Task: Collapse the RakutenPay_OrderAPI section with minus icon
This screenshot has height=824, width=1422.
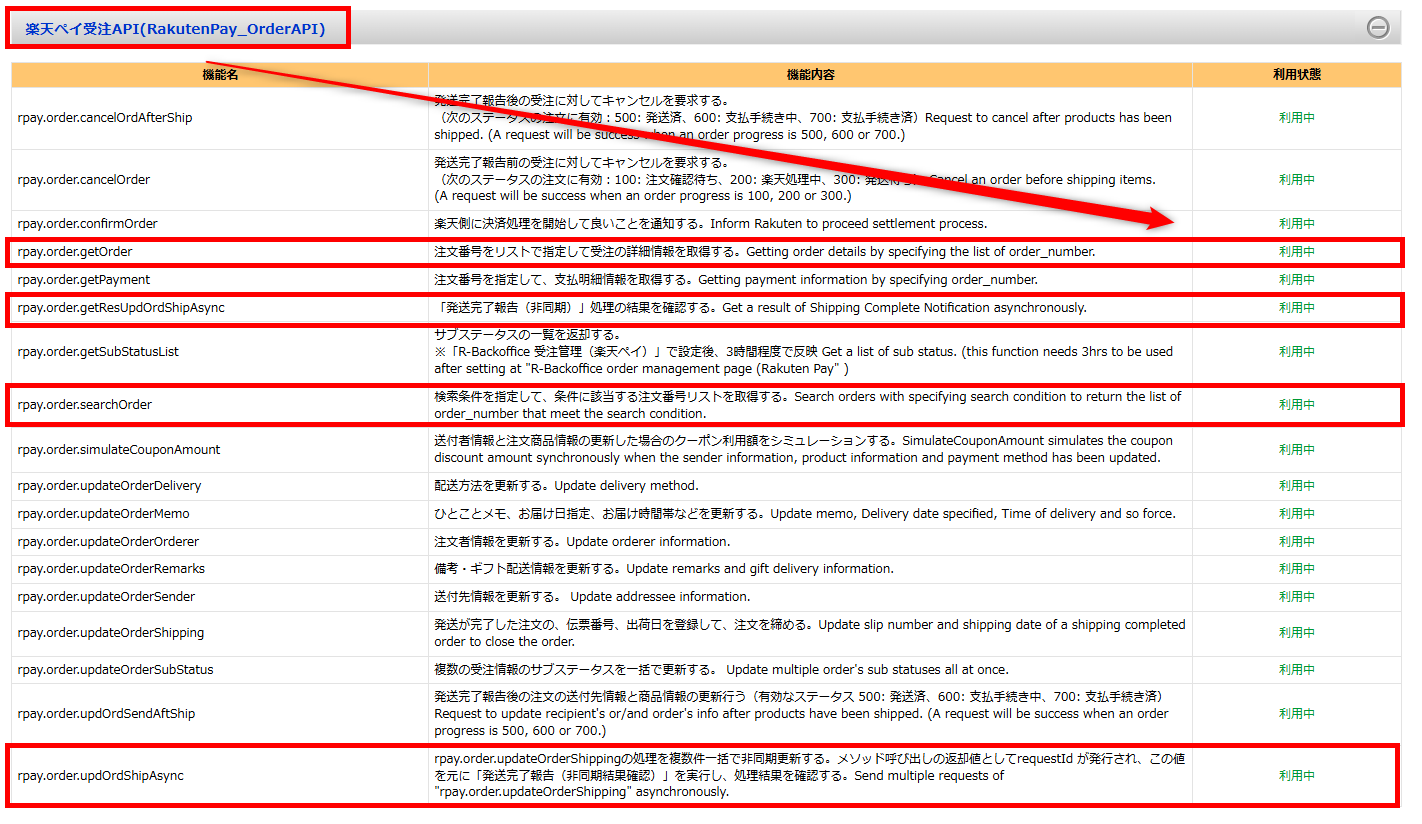Action: tap(1378, 28)
